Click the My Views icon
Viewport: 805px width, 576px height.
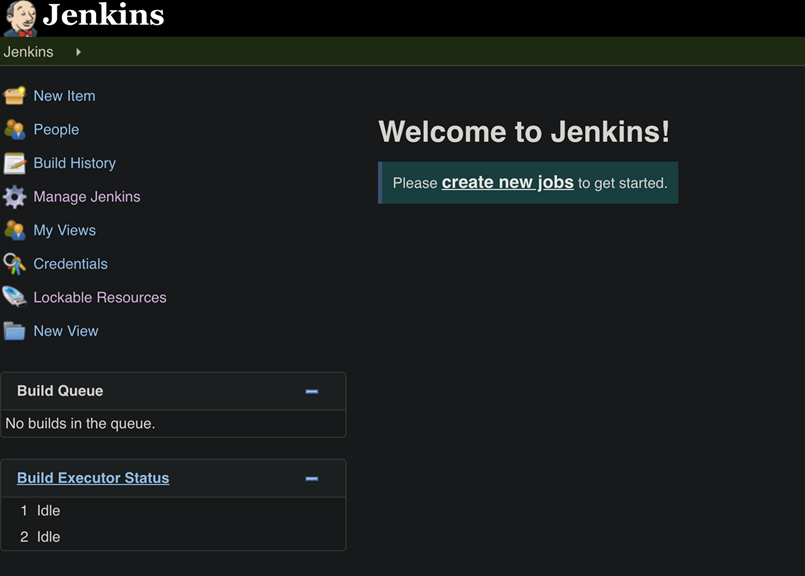pos(14,230)
